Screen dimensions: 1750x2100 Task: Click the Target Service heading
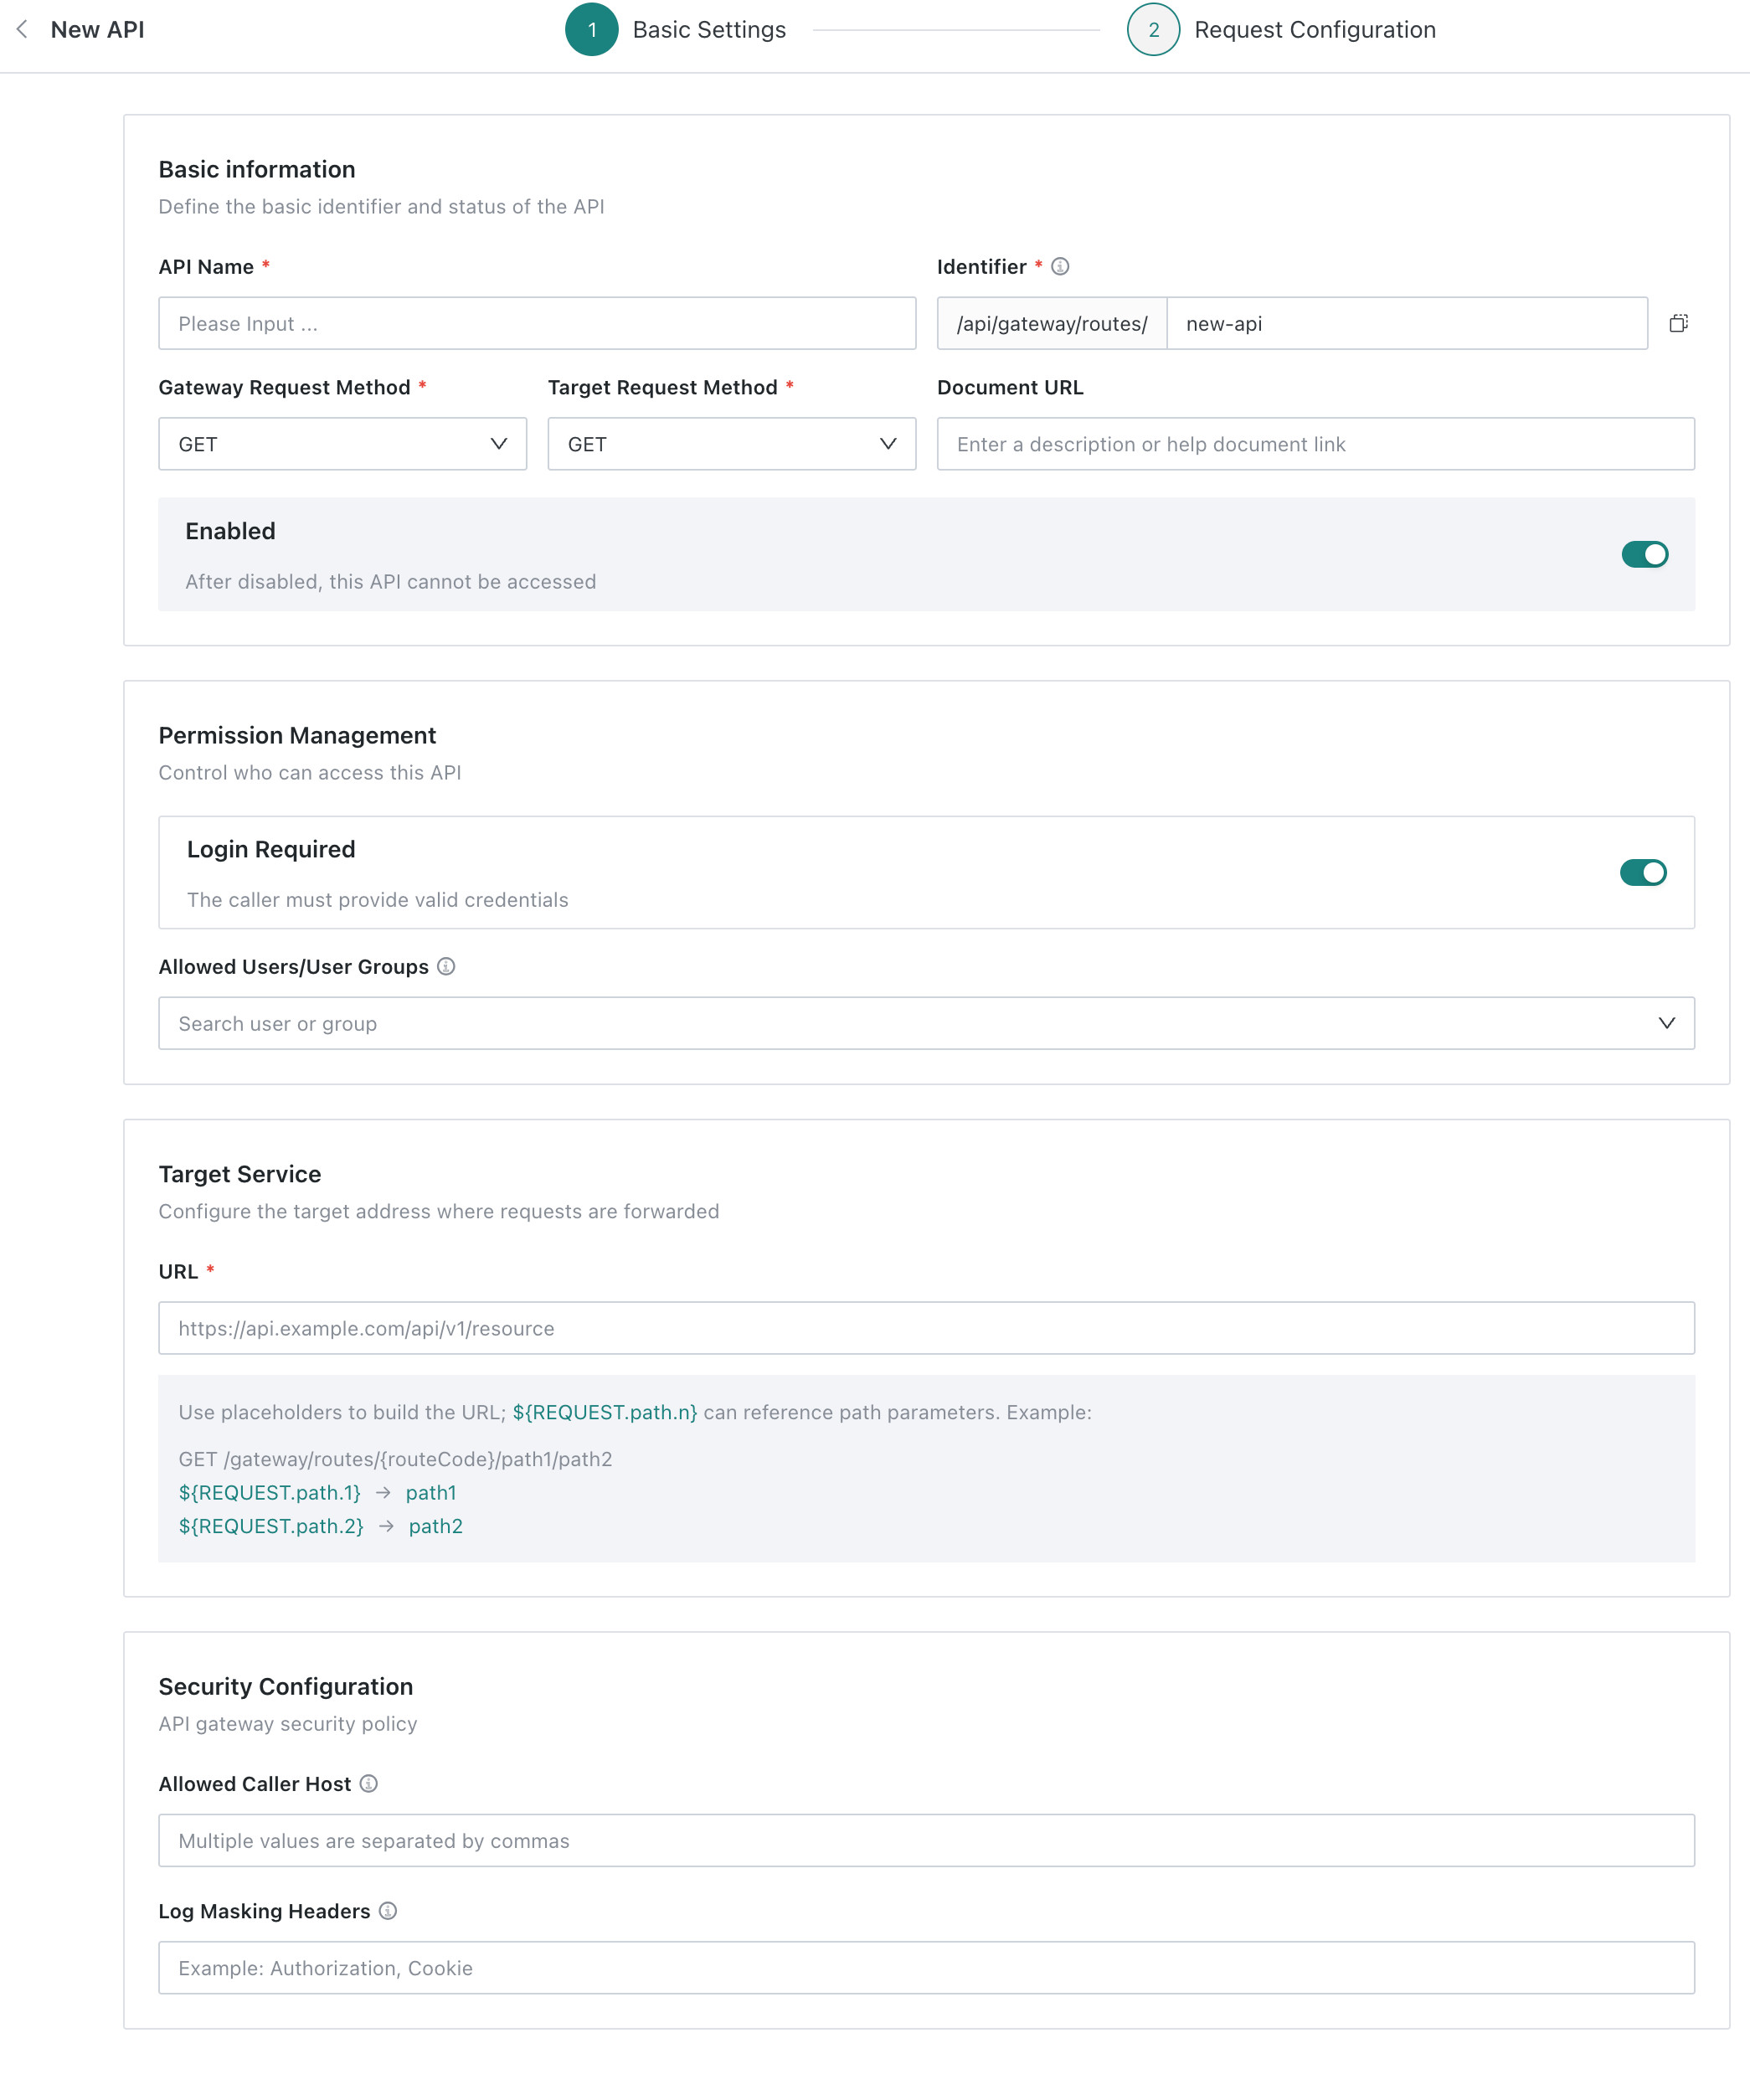tap(240, 1174)
